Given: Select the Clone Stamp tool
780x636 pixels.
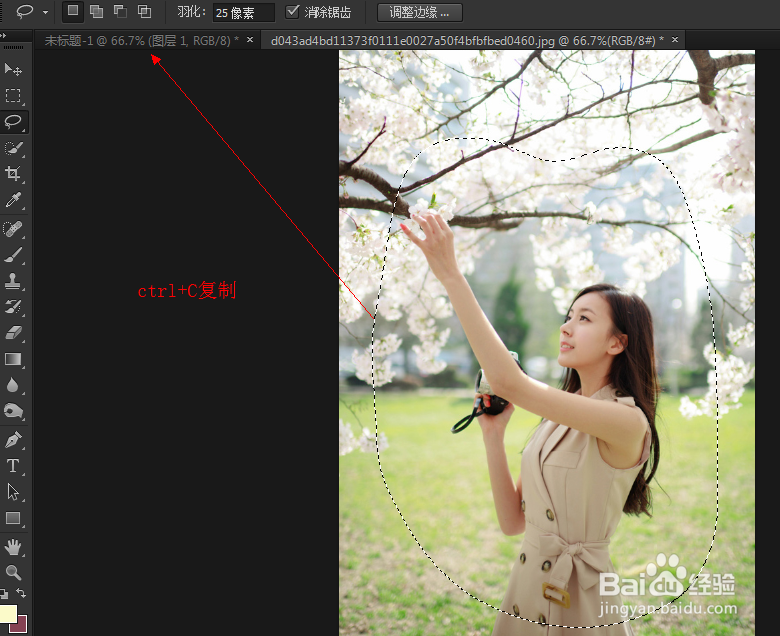Looking at the screenshot, I should click(13, 281).
